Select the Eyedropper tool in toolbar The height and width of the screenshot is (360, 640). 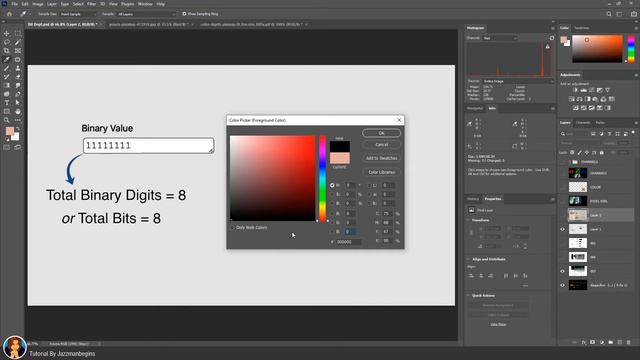(x=7, y=60)
